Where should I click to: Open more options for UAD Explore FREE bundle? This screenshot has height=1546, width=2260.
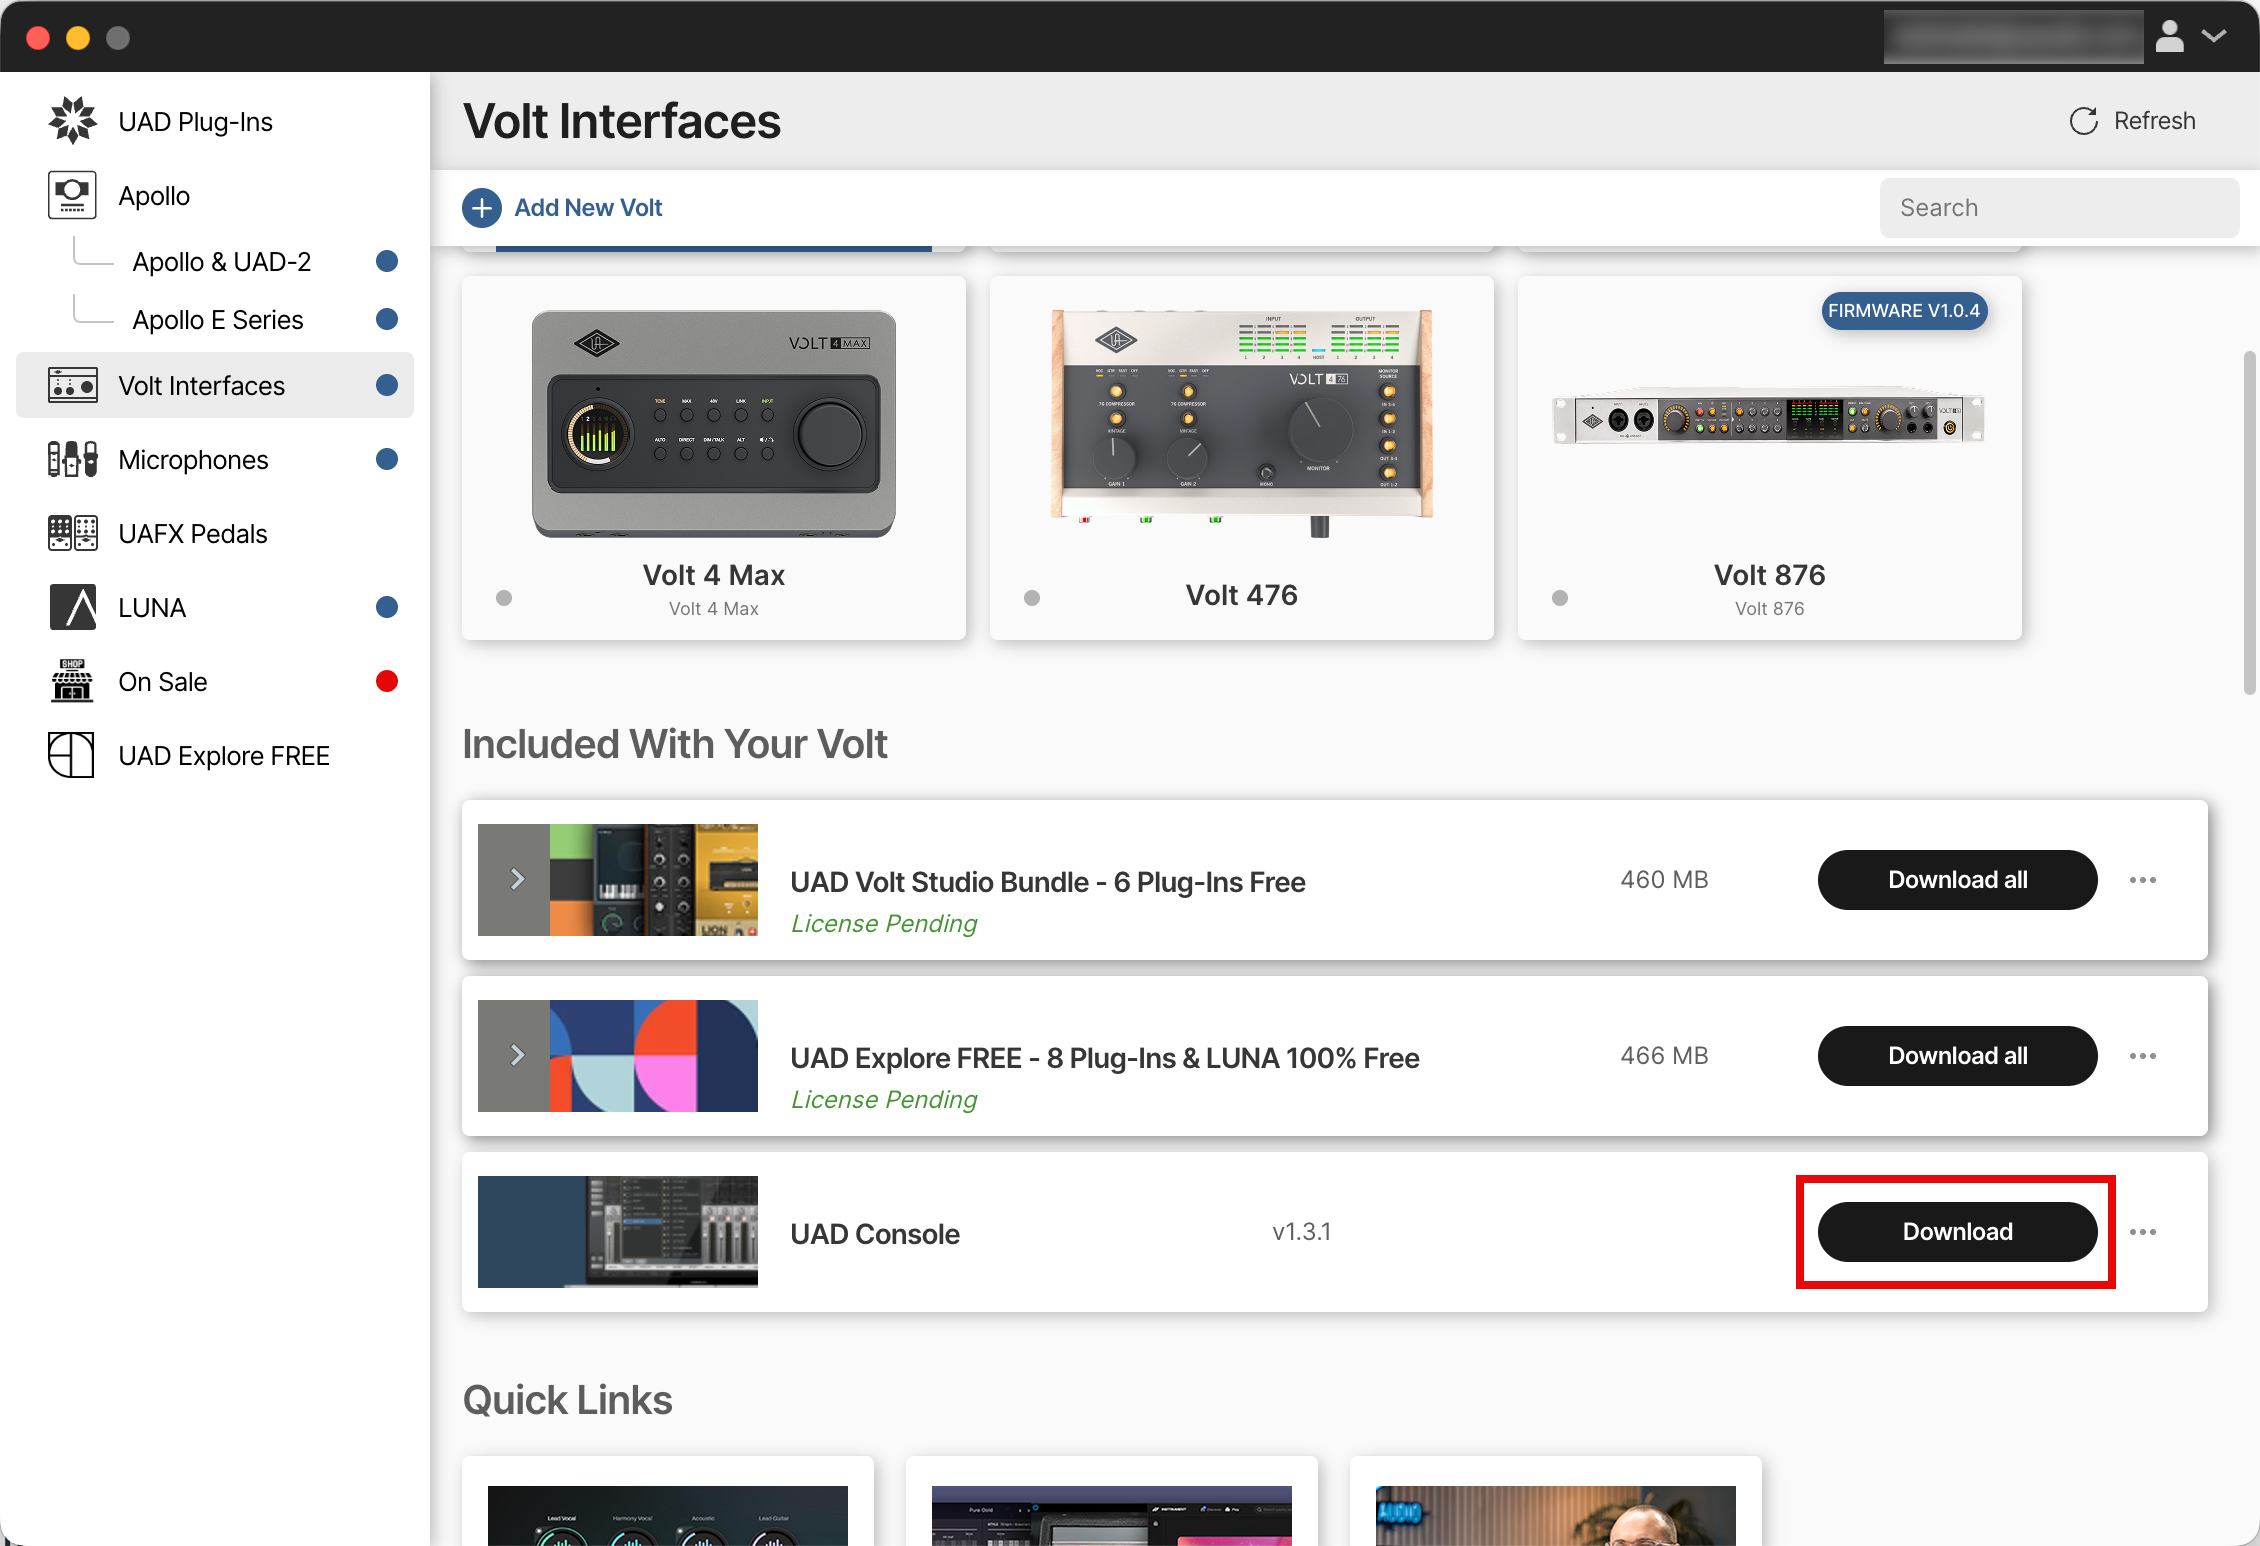click(x=2143, y=1056)
